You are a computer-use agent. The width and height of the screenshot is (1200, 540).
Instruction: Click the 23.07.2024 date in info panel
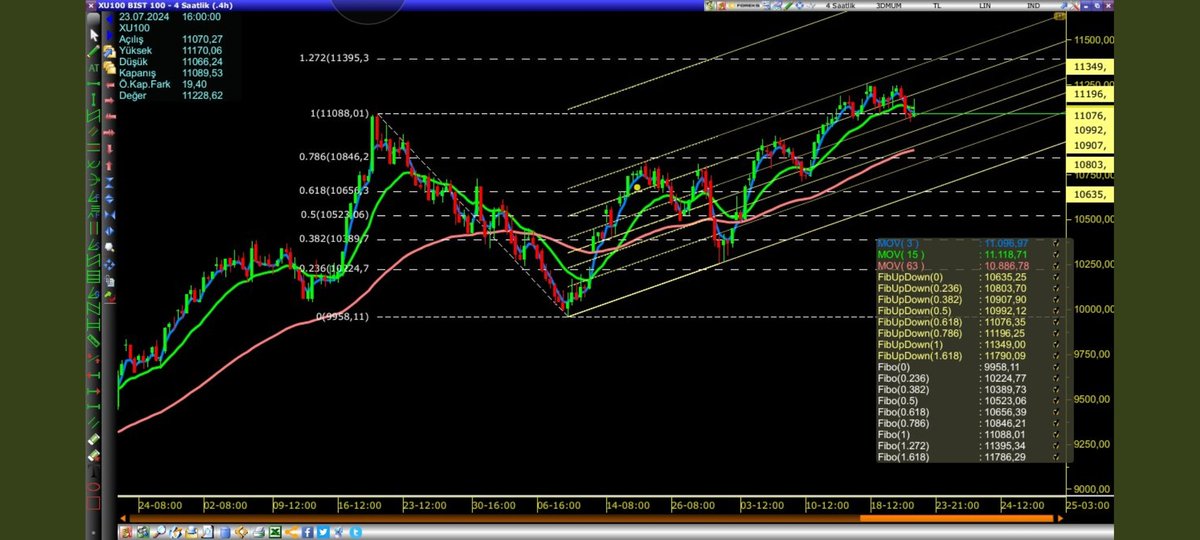point(144,17)
